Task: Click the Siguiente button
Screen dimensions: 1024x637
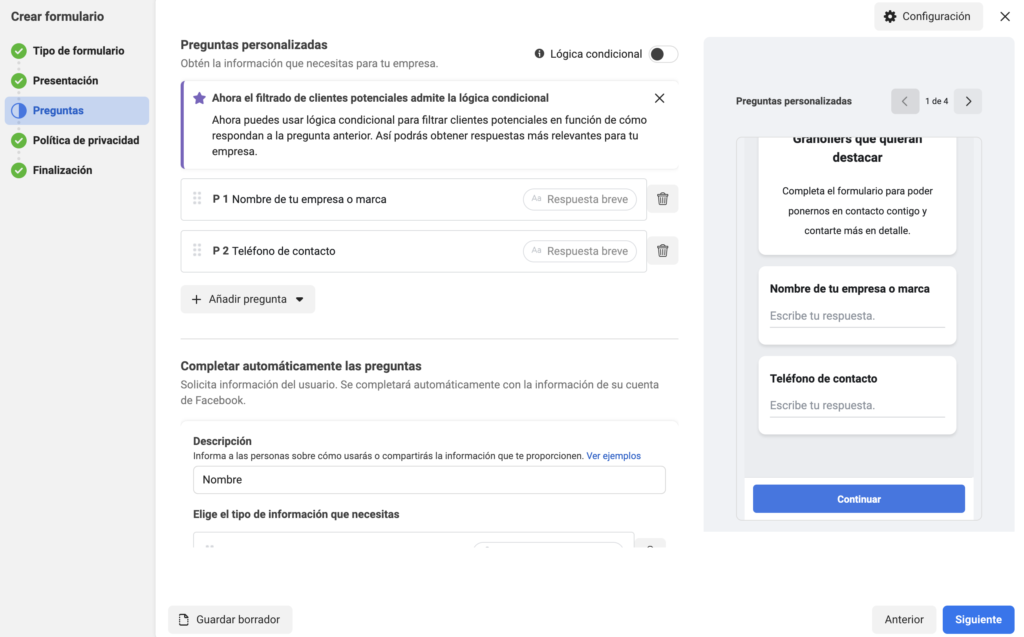Action: click(x=978, y=619)
